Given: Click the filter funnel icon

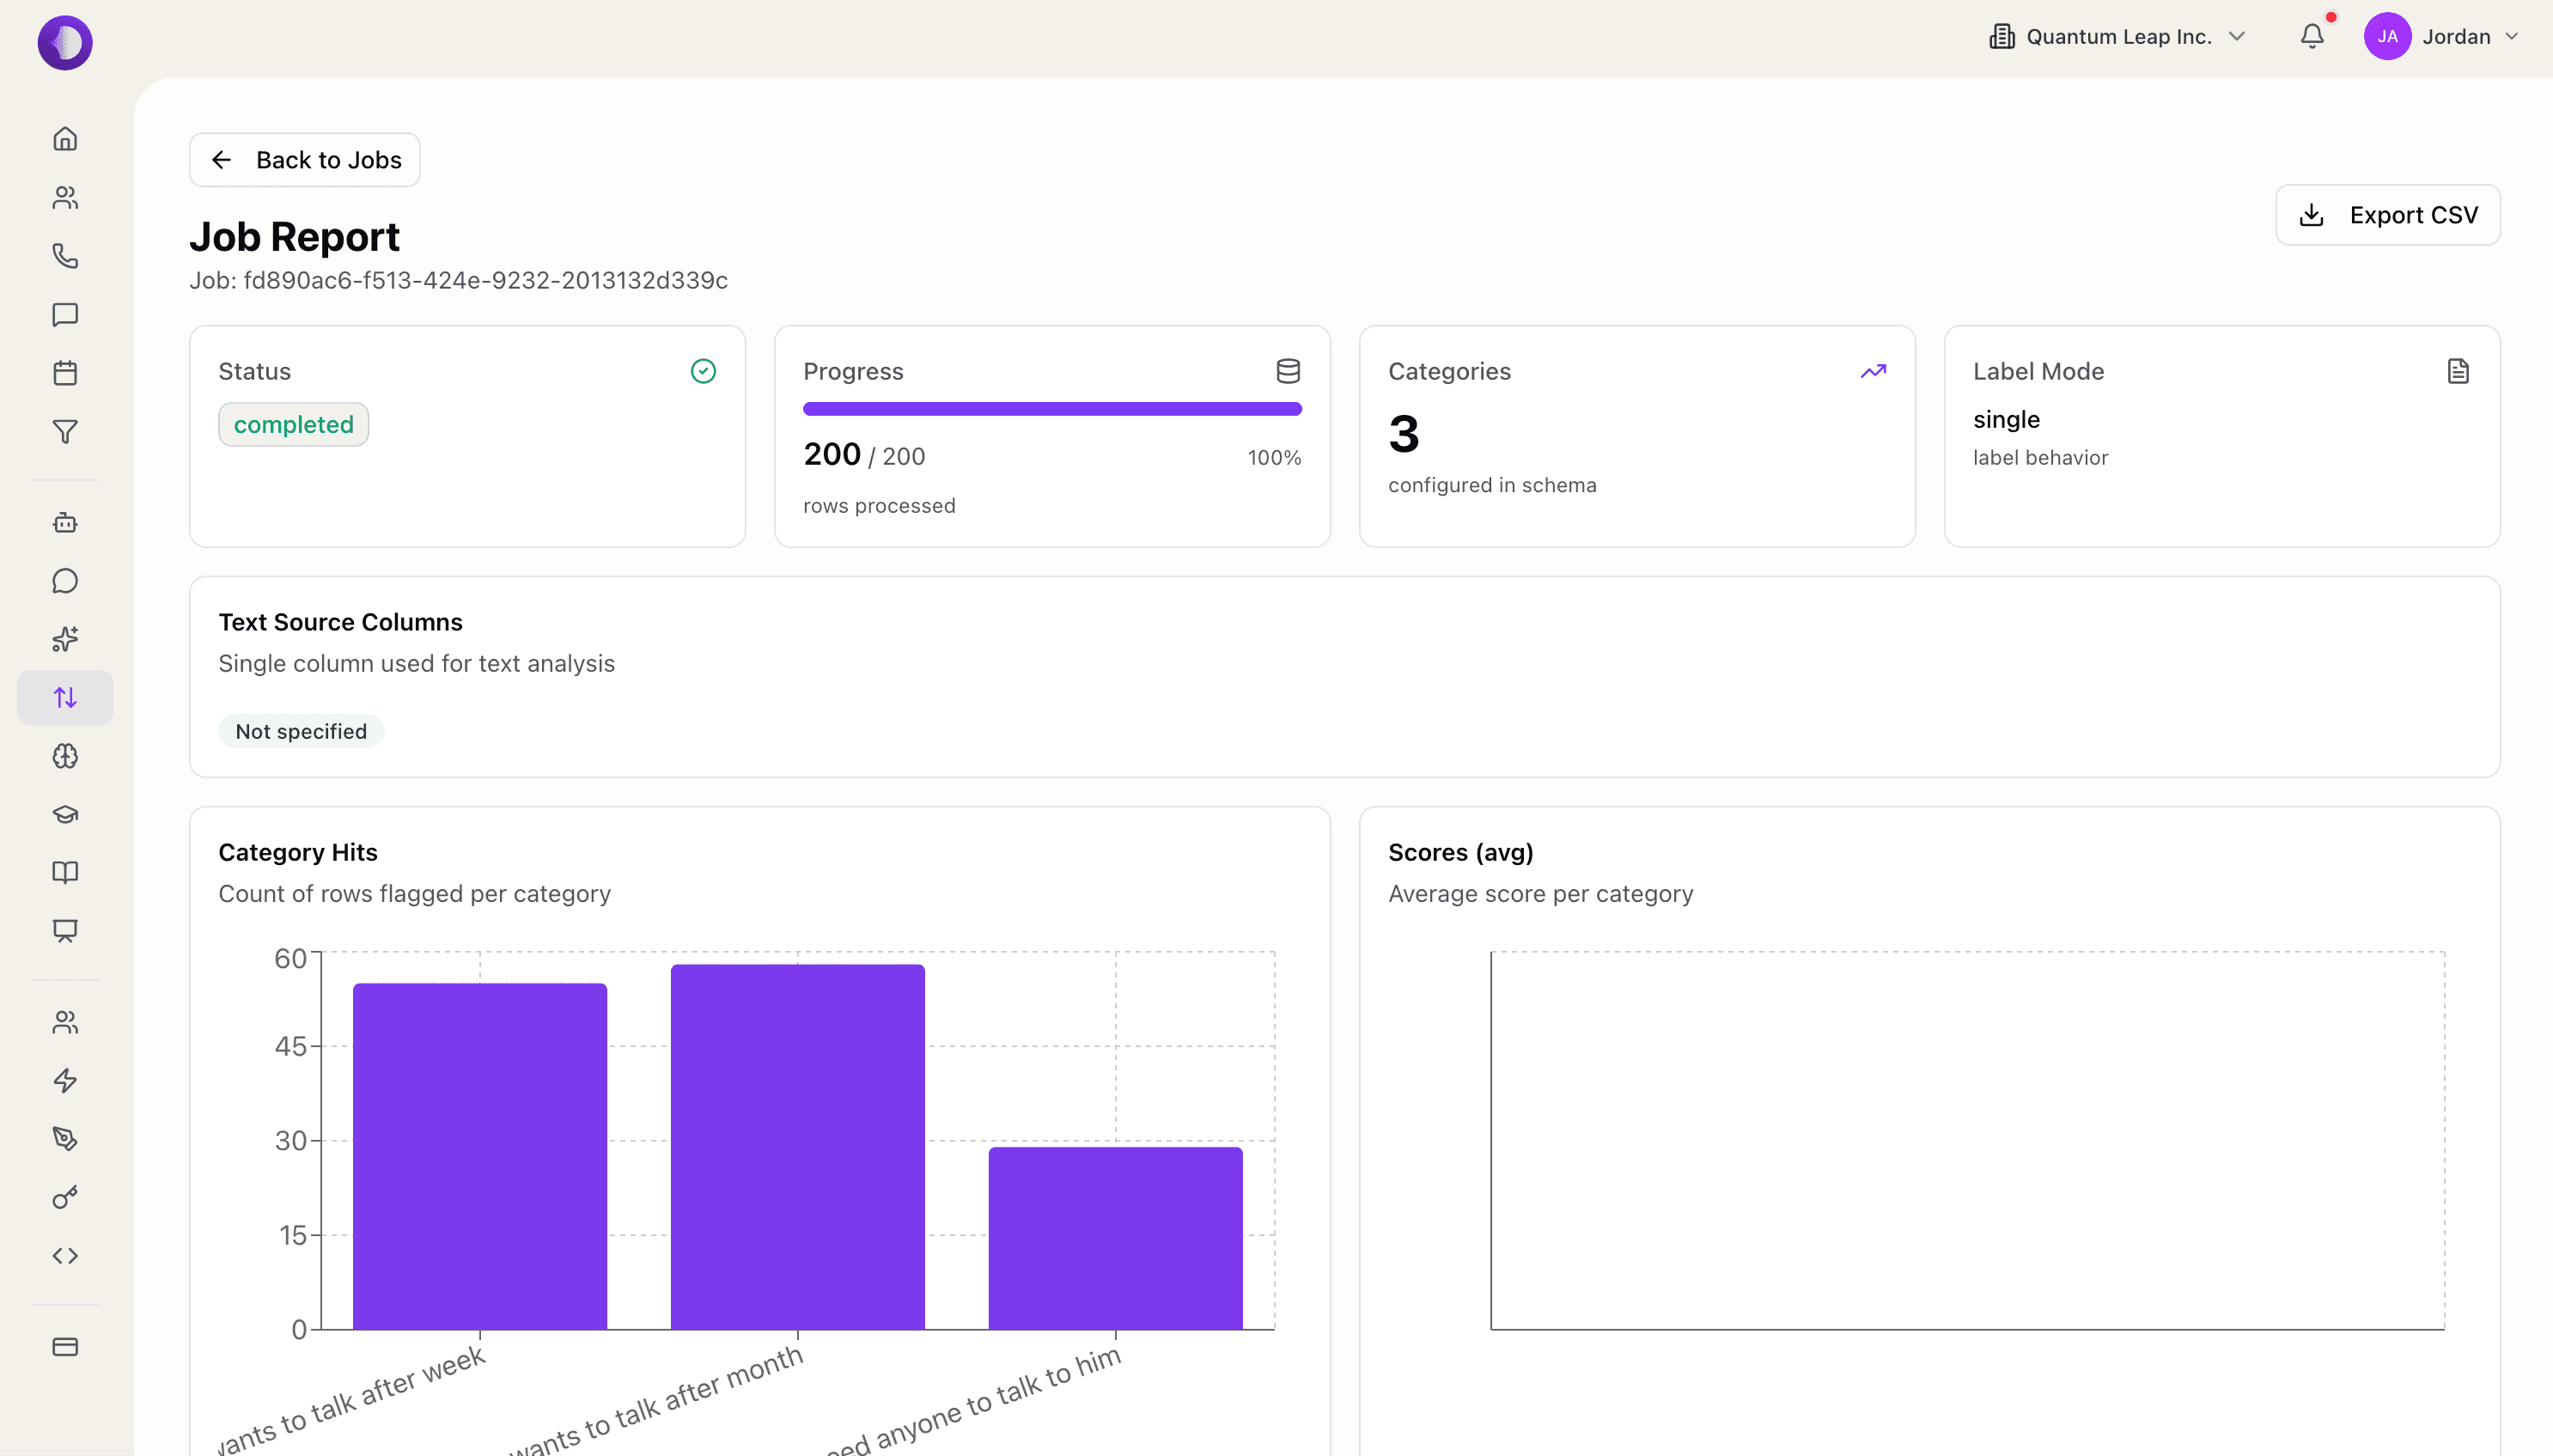Looking at the screenshot, I should 64,432.
